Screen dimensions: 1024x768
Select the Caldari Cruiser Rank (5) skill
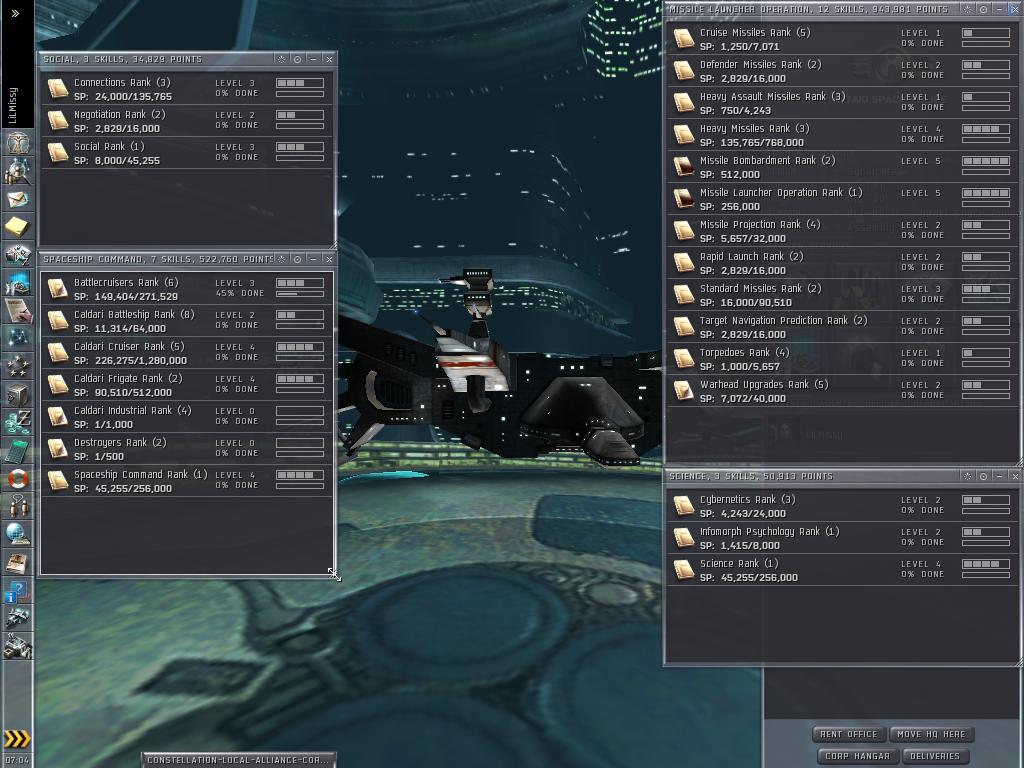coord(187,353)
